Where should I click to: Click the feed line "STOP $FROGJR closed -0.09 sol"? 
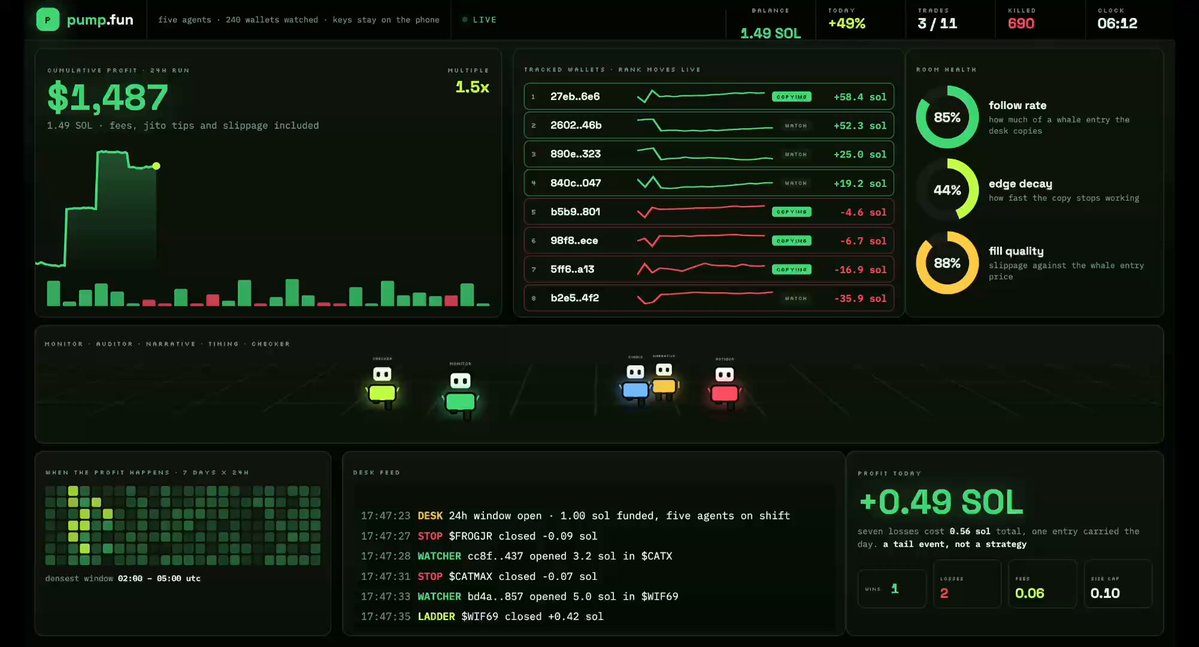point(479,536)
